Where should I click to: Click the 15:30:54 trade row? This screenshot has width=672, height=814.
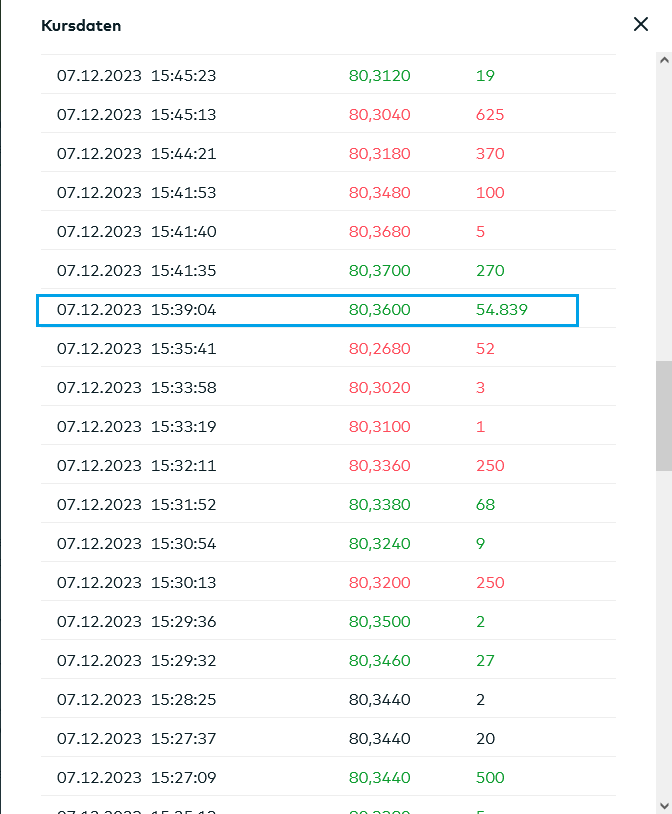[307, 543]
